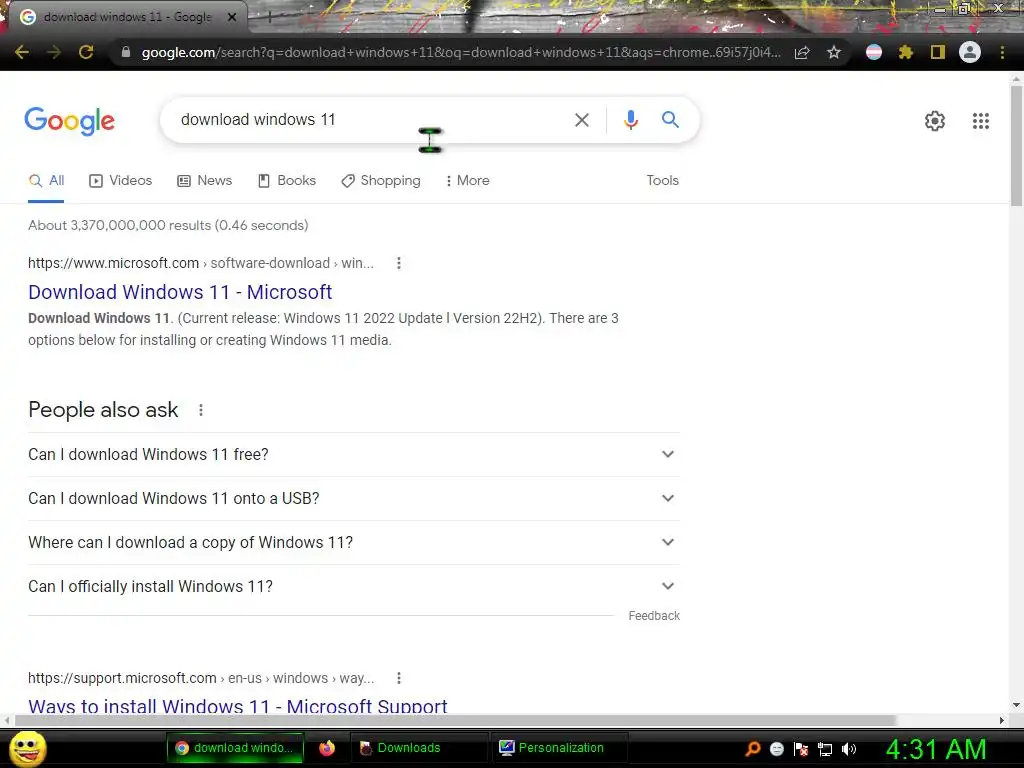
Task: Click the horizontal scrollbar thumb
Action: pos(455,720)
